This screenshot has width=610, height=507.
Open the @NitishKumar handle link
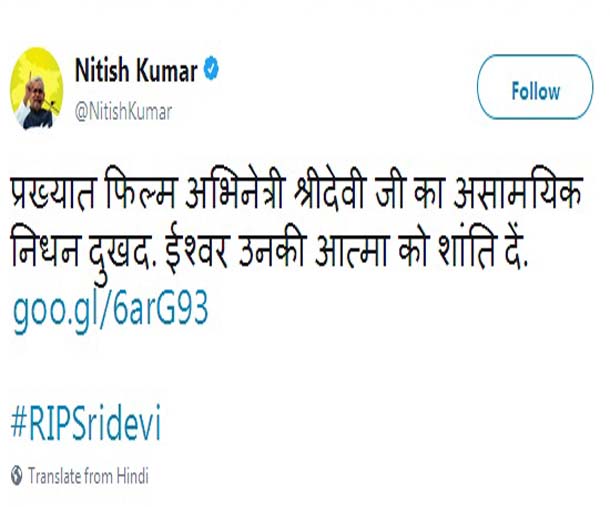point(123,111)
